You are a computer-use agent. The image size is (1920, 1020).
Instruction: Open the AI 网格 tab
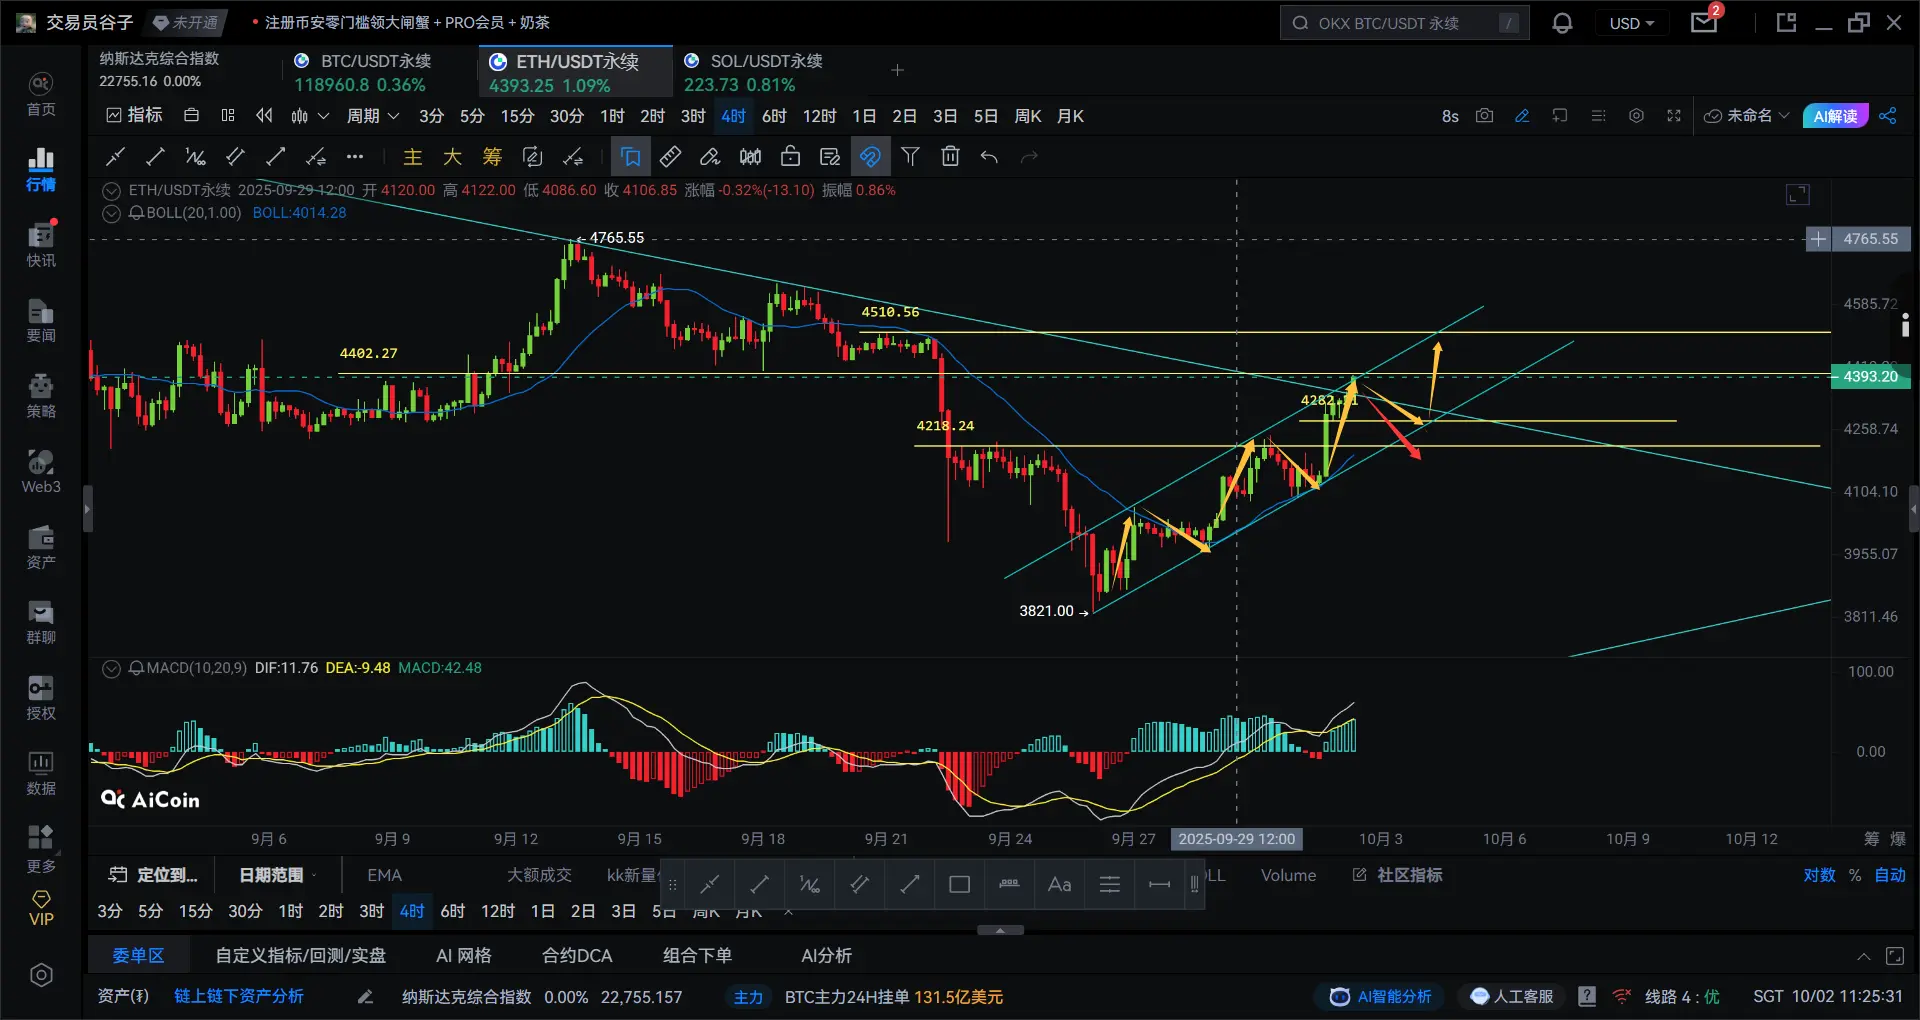click(464, 956)
